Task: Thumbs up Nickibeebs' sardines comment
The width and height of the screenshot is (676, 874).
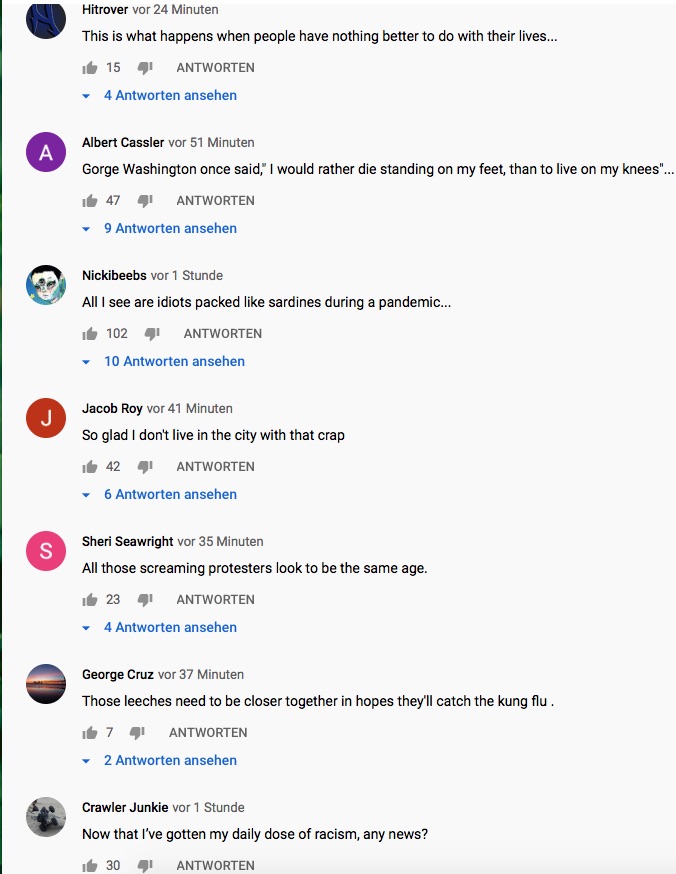Action: click(x=90, y=334)
